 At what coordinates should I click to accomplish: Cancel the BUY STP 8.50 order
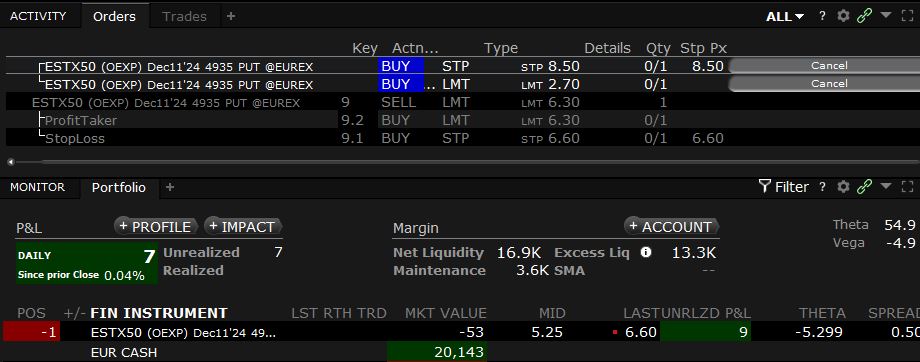point(824,66)
